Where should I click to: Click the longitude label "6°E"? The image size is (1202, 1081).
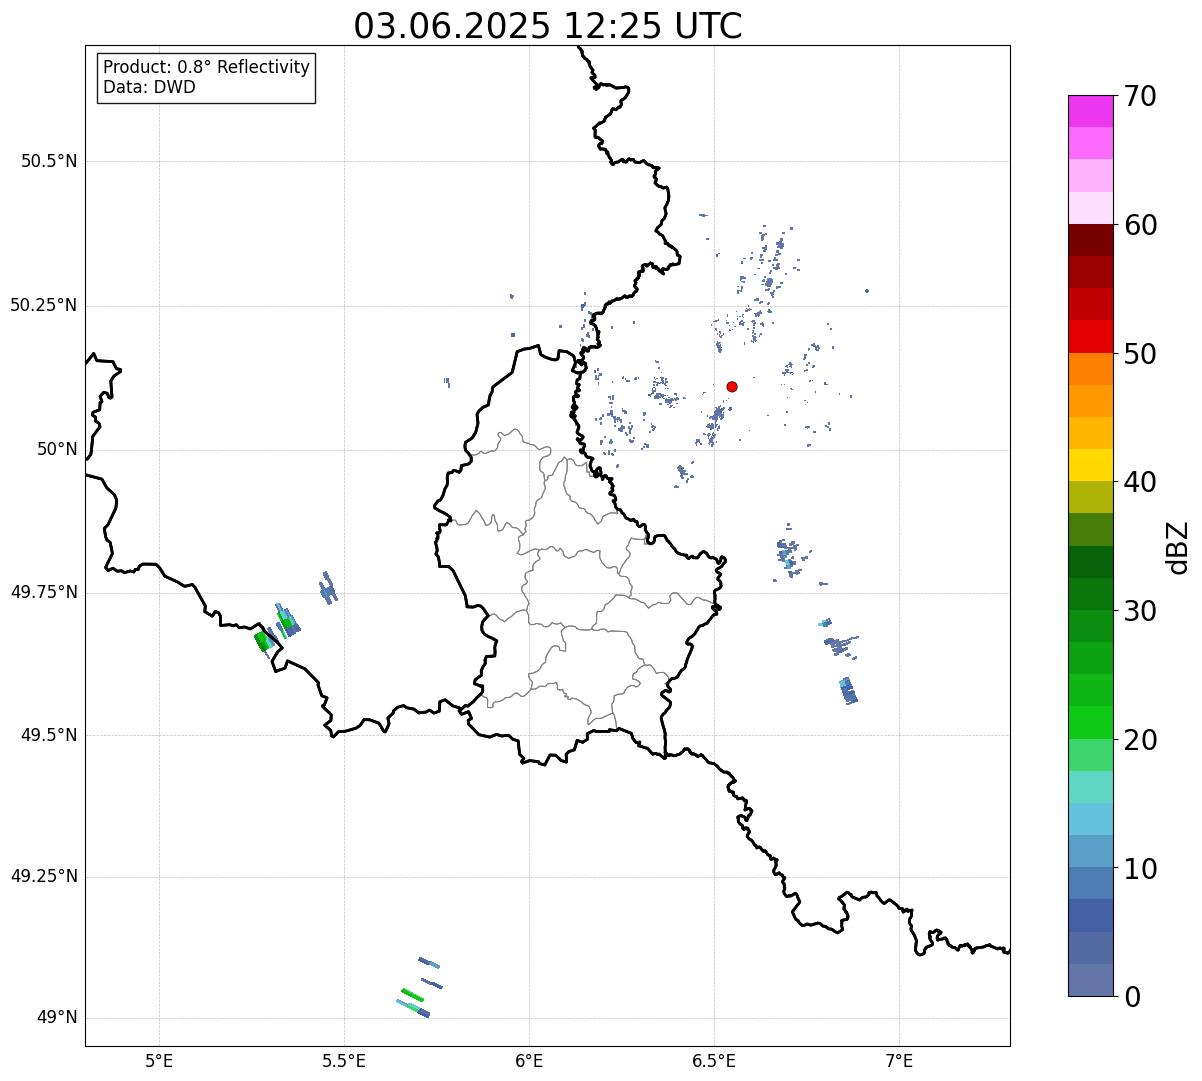[529, 1060]
